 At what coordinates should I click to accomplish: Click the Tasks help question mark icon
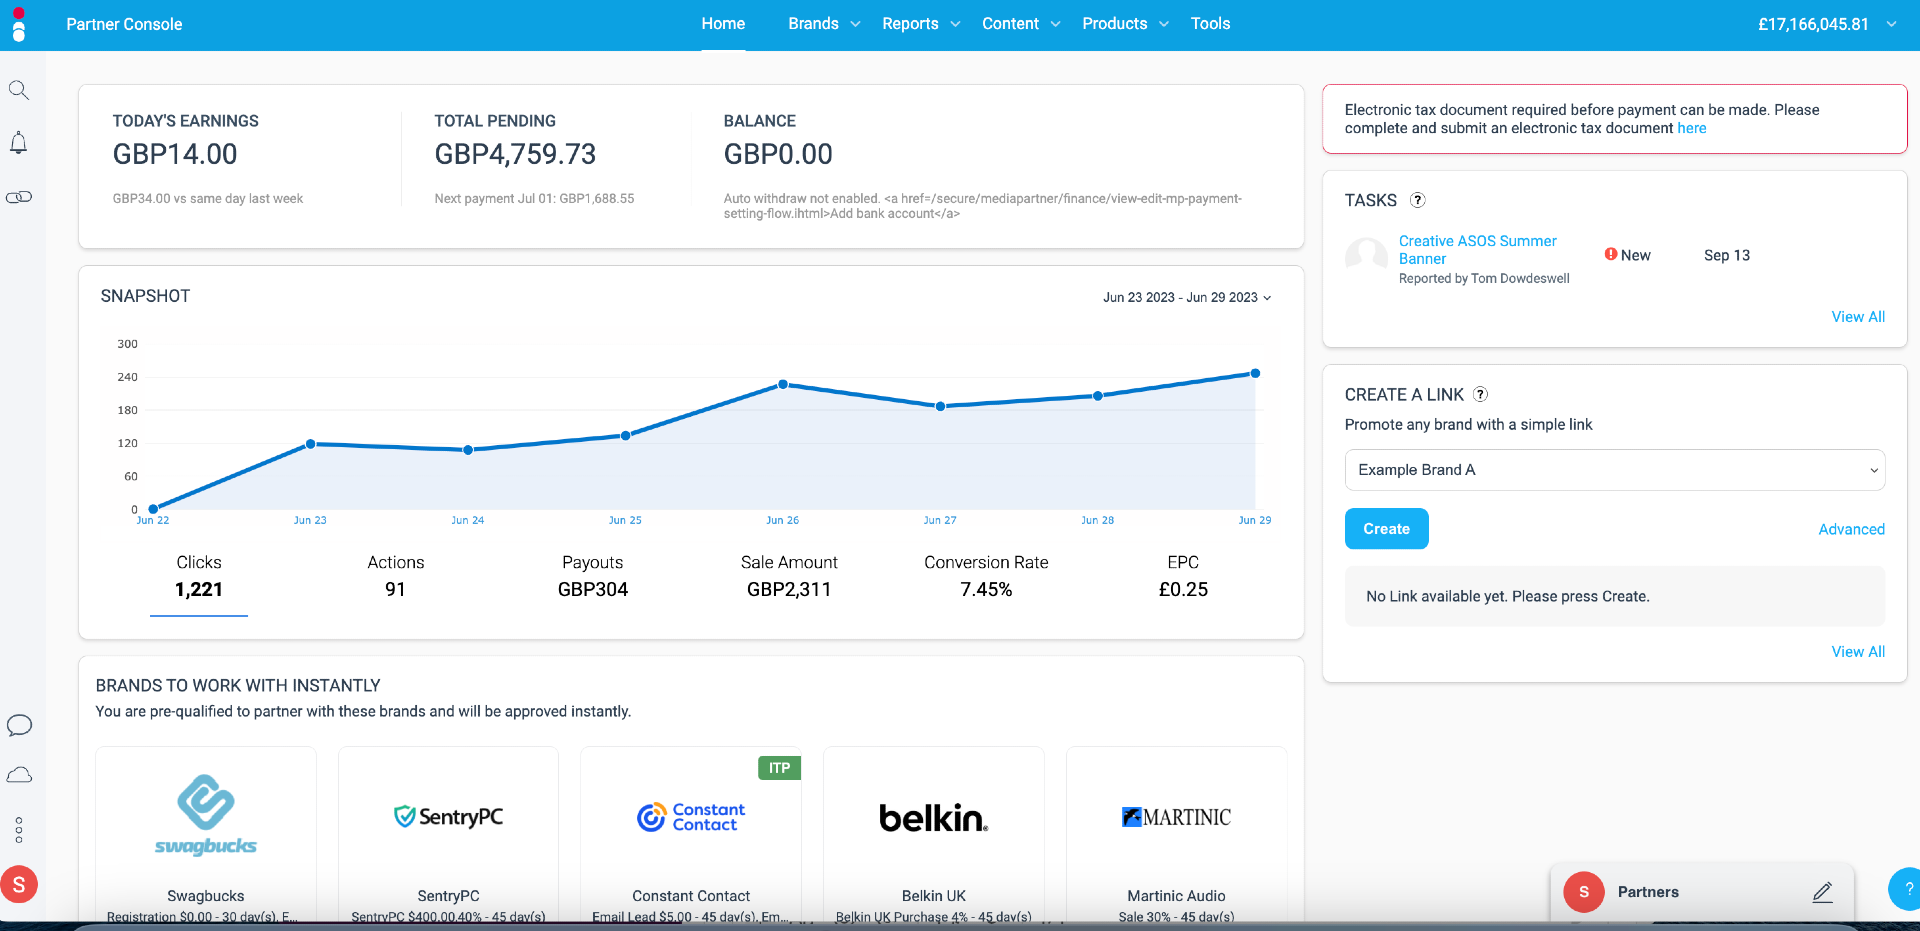tap(1417, 200)
